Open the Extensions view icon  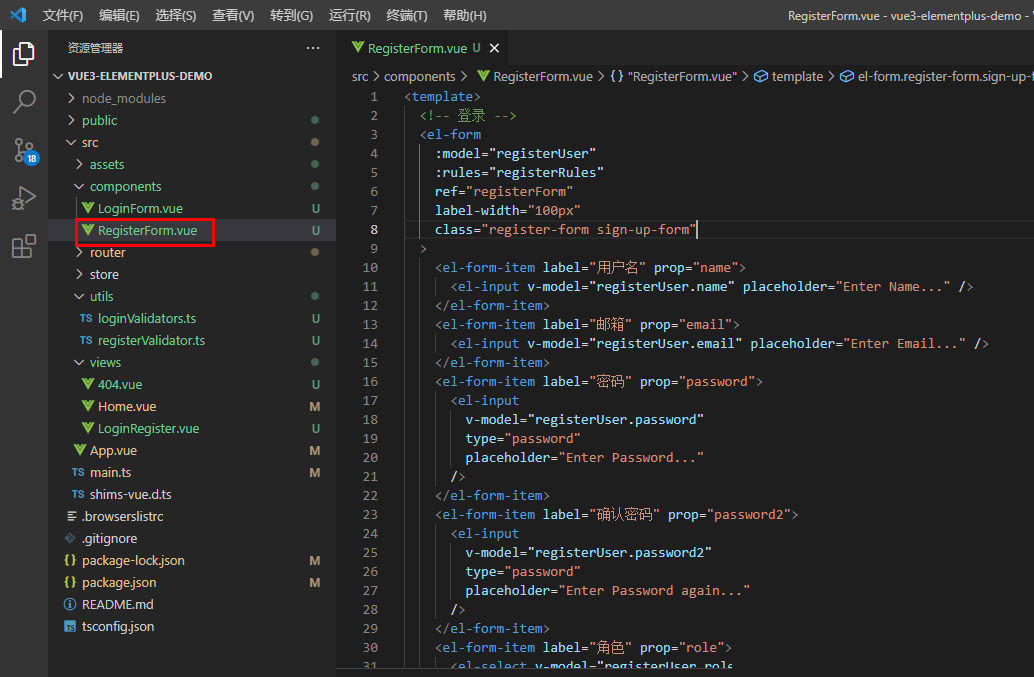[24, 246]
